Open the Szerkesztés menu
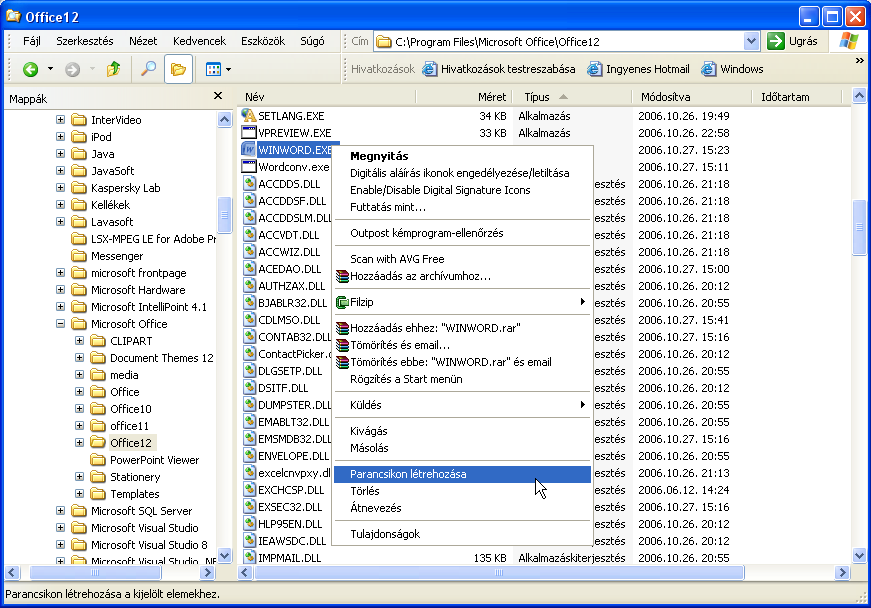Screen dimensions: 871x608 click(84, 41)
